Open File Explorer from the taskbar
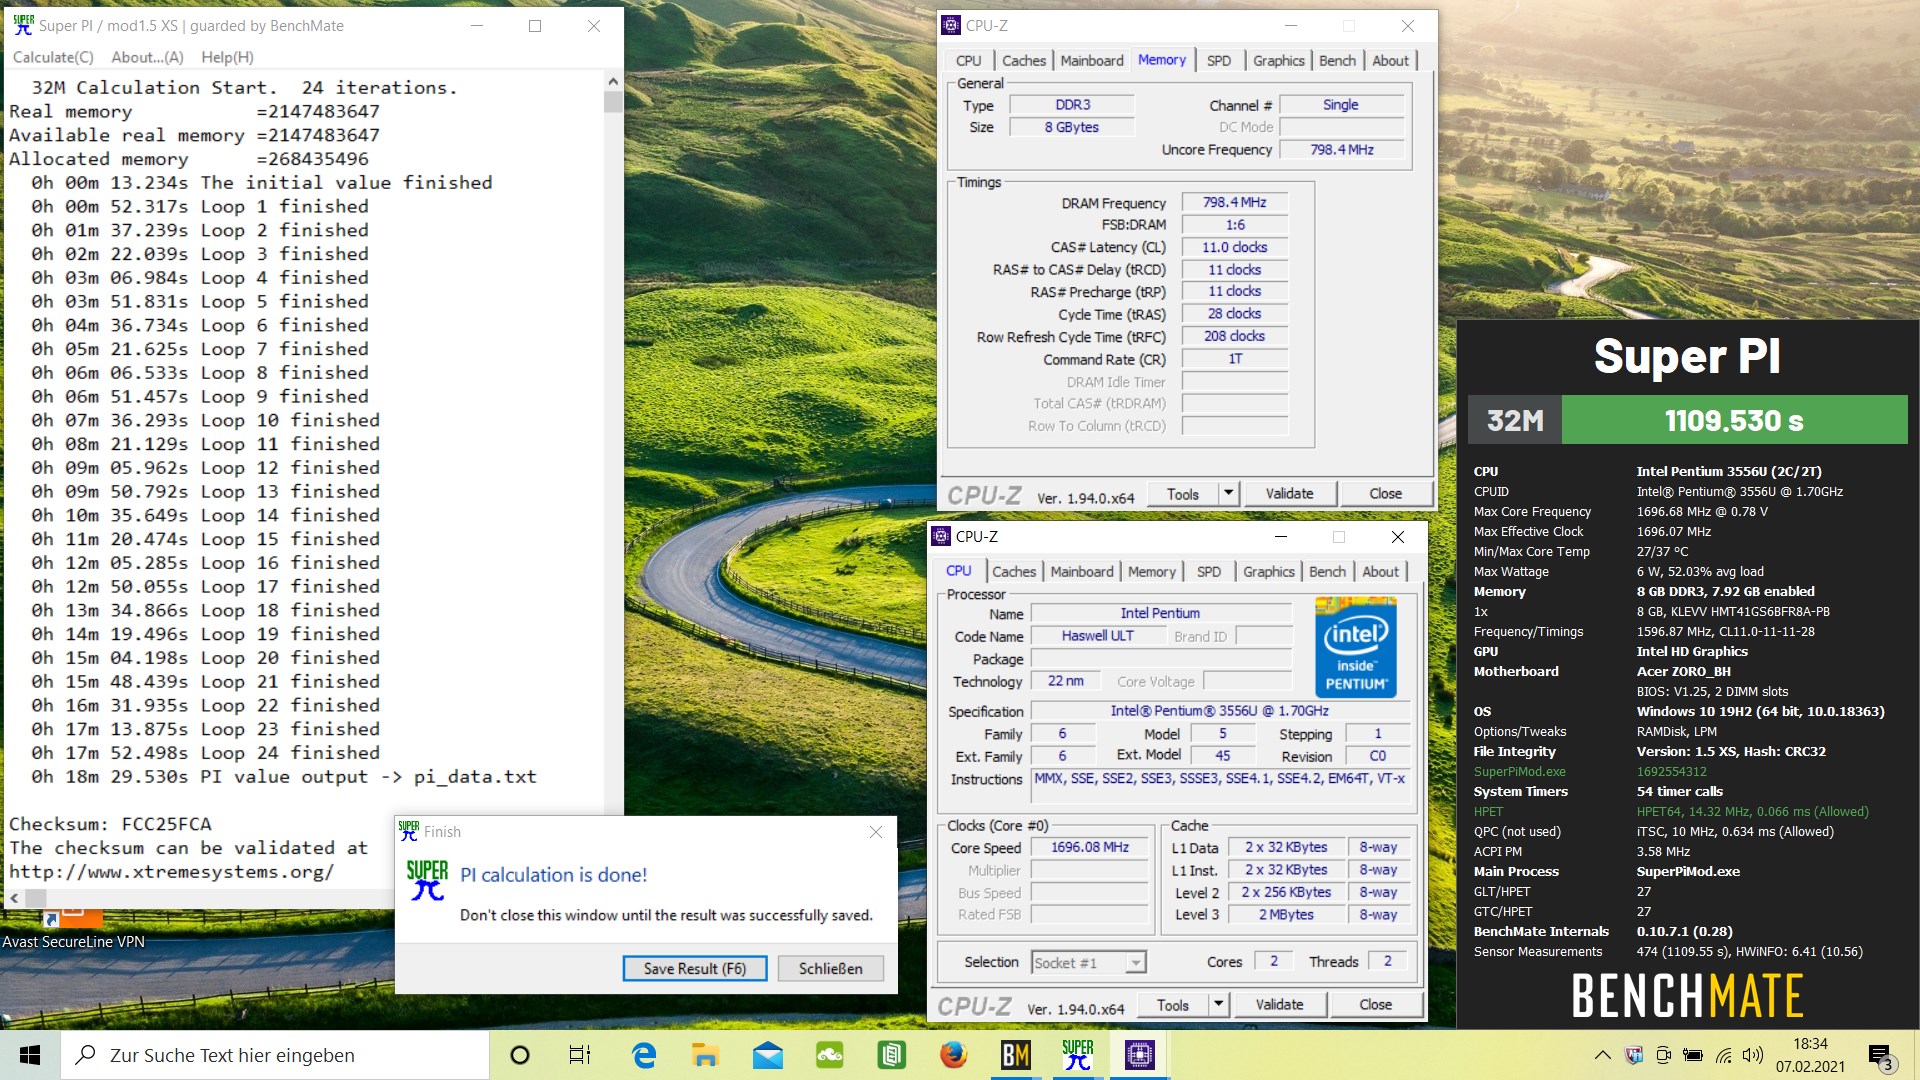The height and width of the screenshot is (1080, 1920). point(706,1055)
